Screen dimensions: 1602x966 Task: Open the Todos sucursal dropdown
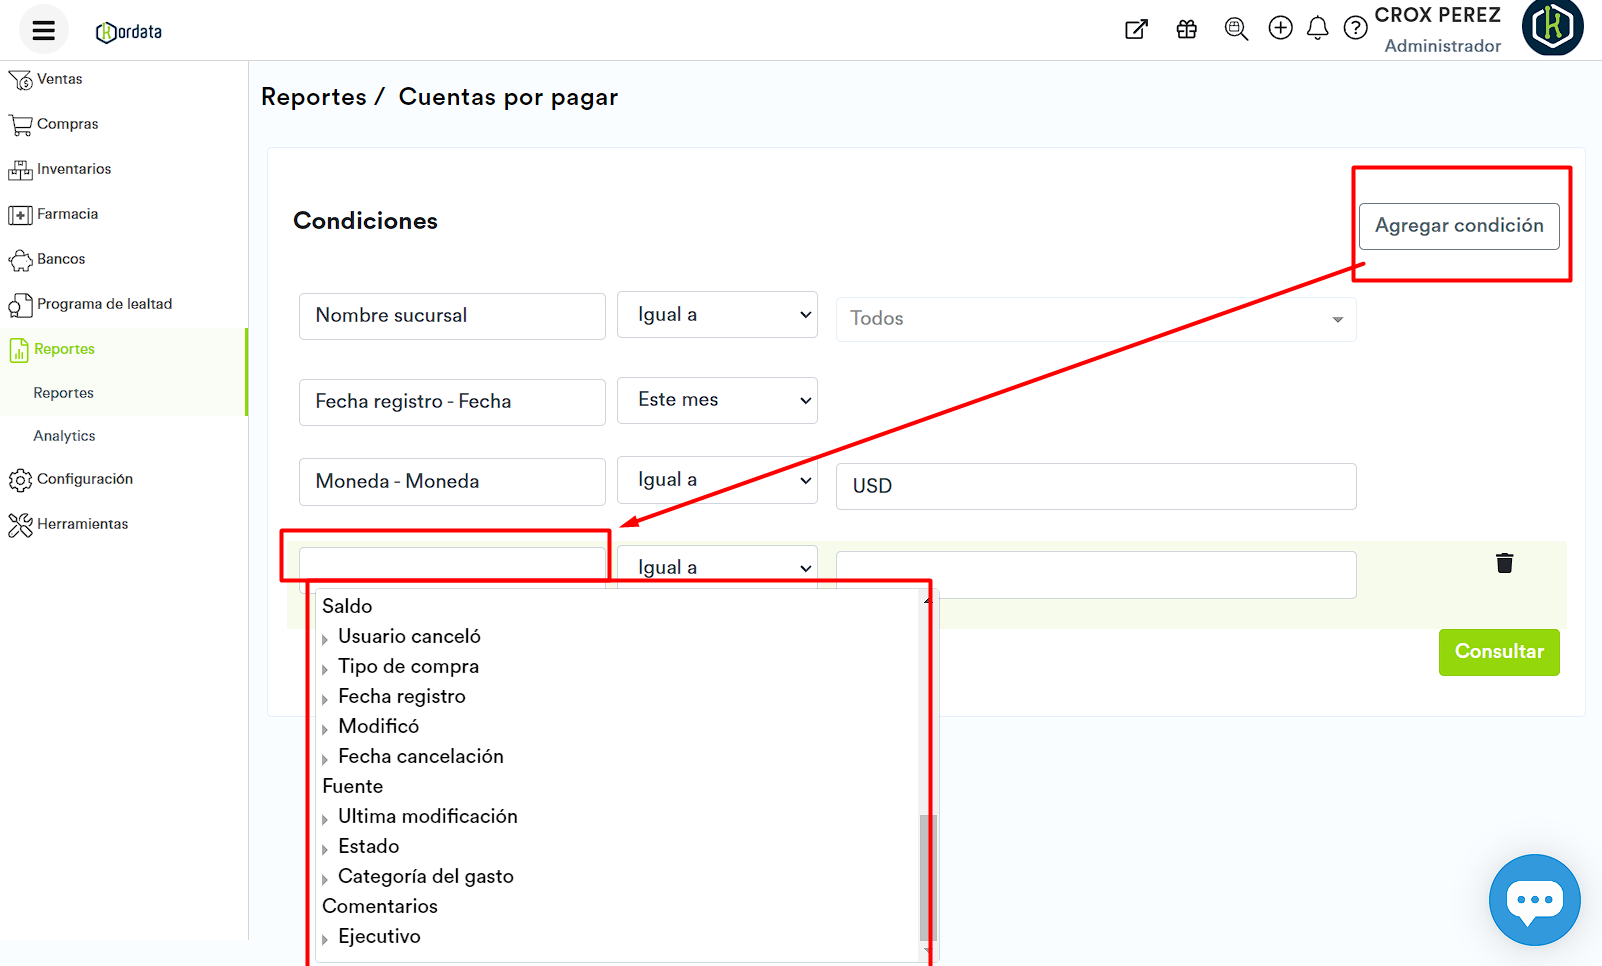point(1095,319)
